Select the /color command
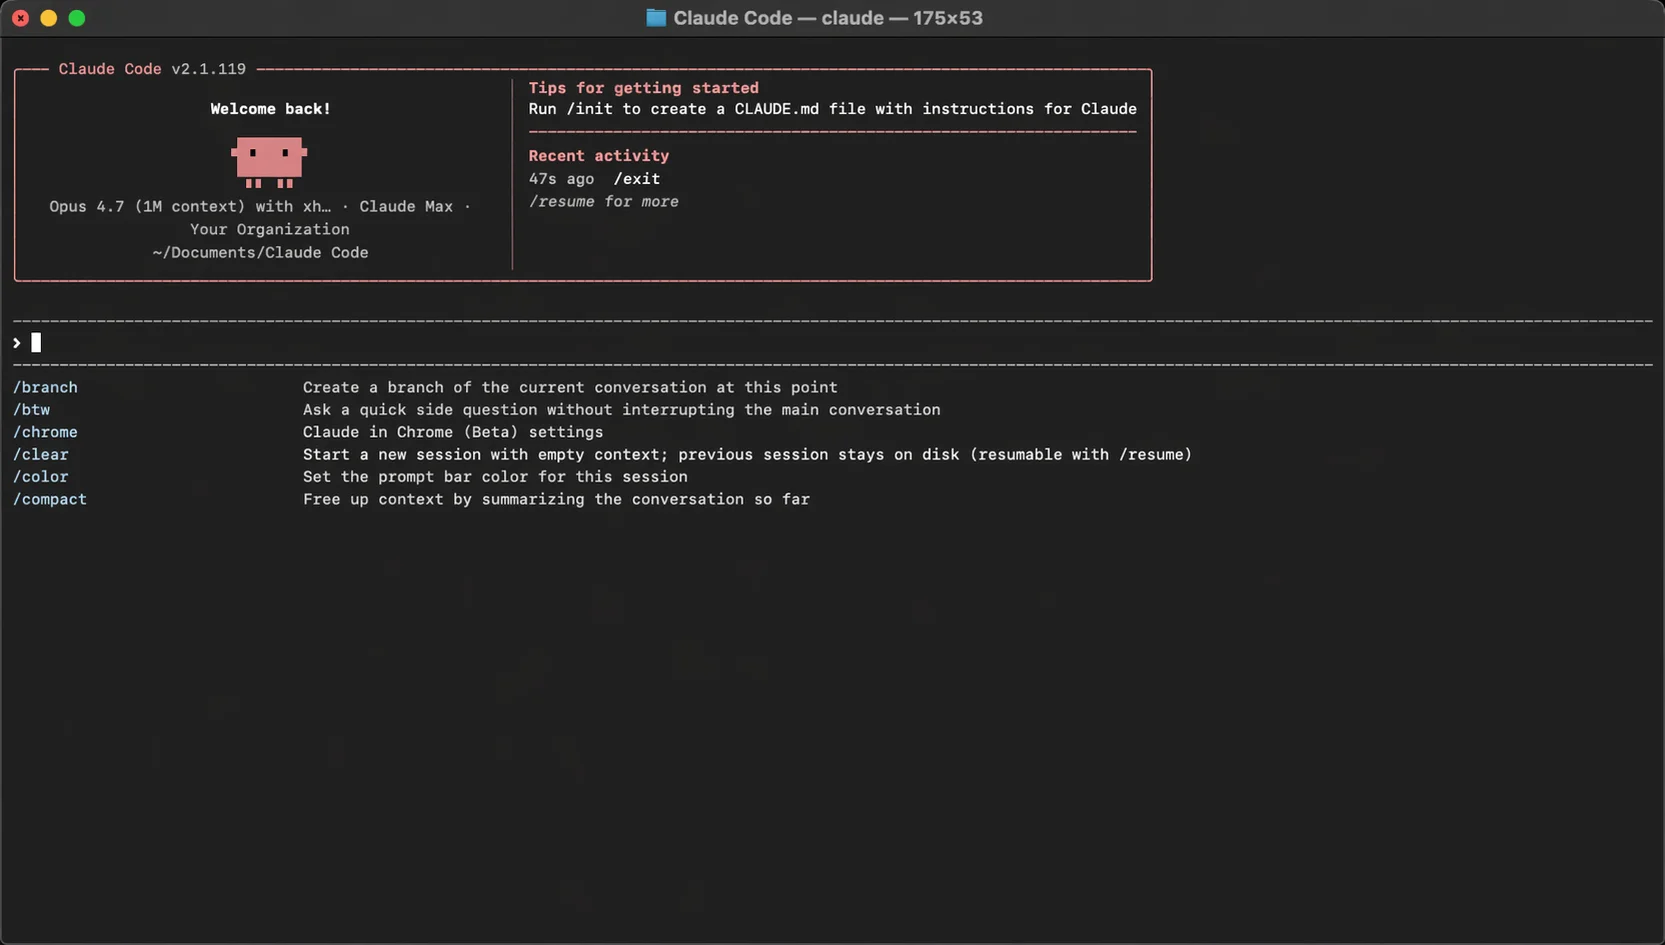The image size is (1665, 945). tap(41, 477)
